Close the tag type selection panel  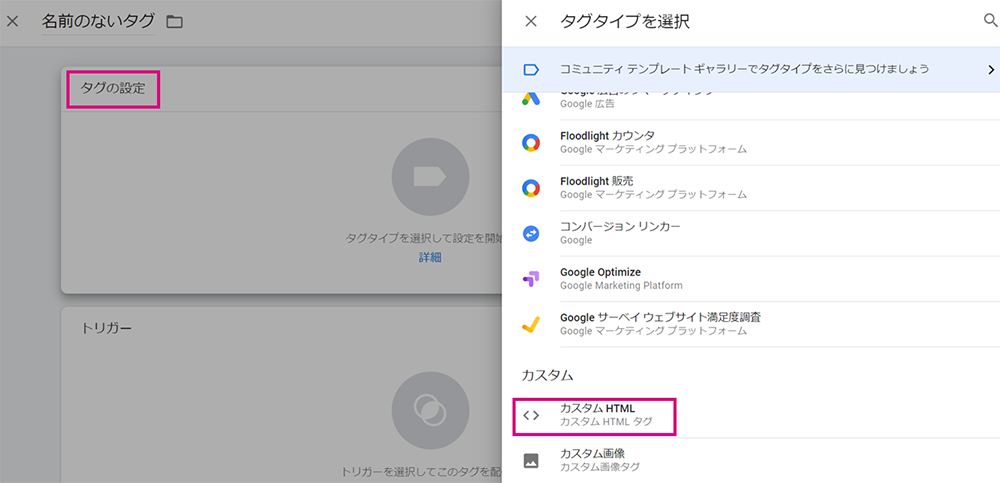[x=531, y=22]
